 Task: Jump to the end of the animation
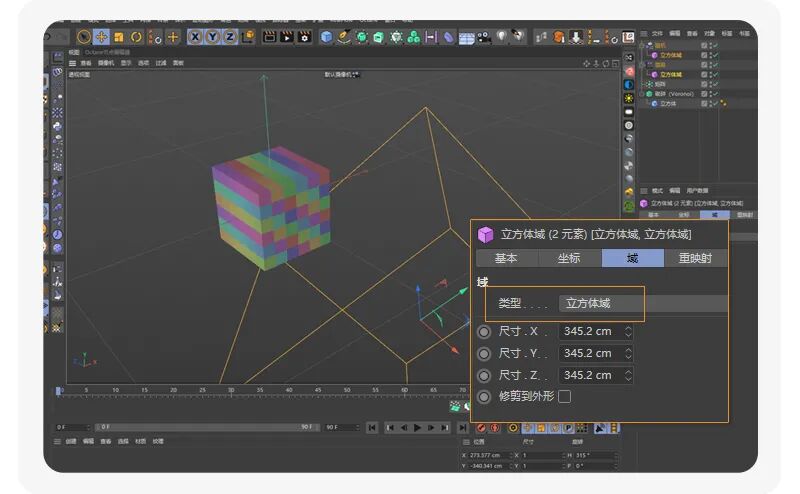462,428
